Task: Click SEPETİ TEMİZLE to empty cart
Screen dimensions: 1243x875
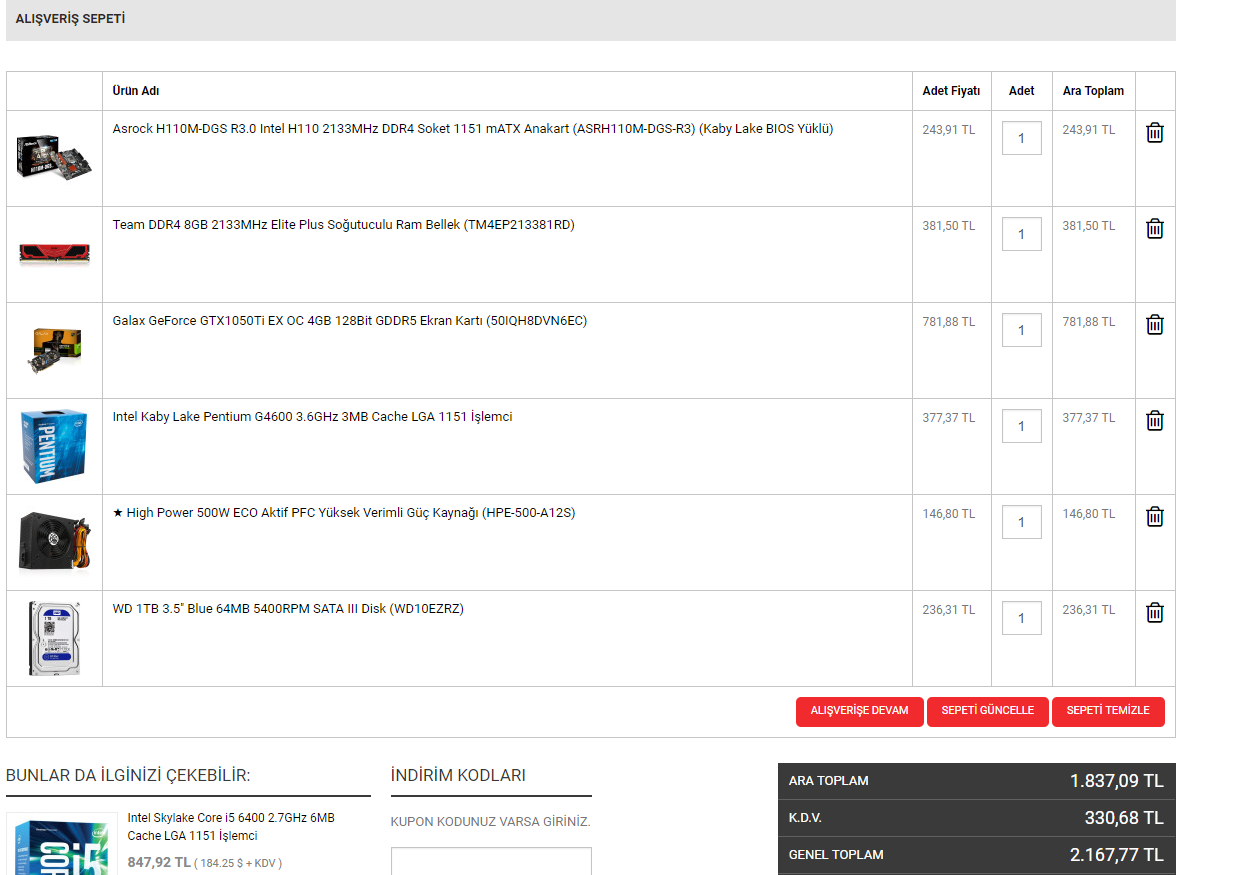Action: (x=1108, y=711)
